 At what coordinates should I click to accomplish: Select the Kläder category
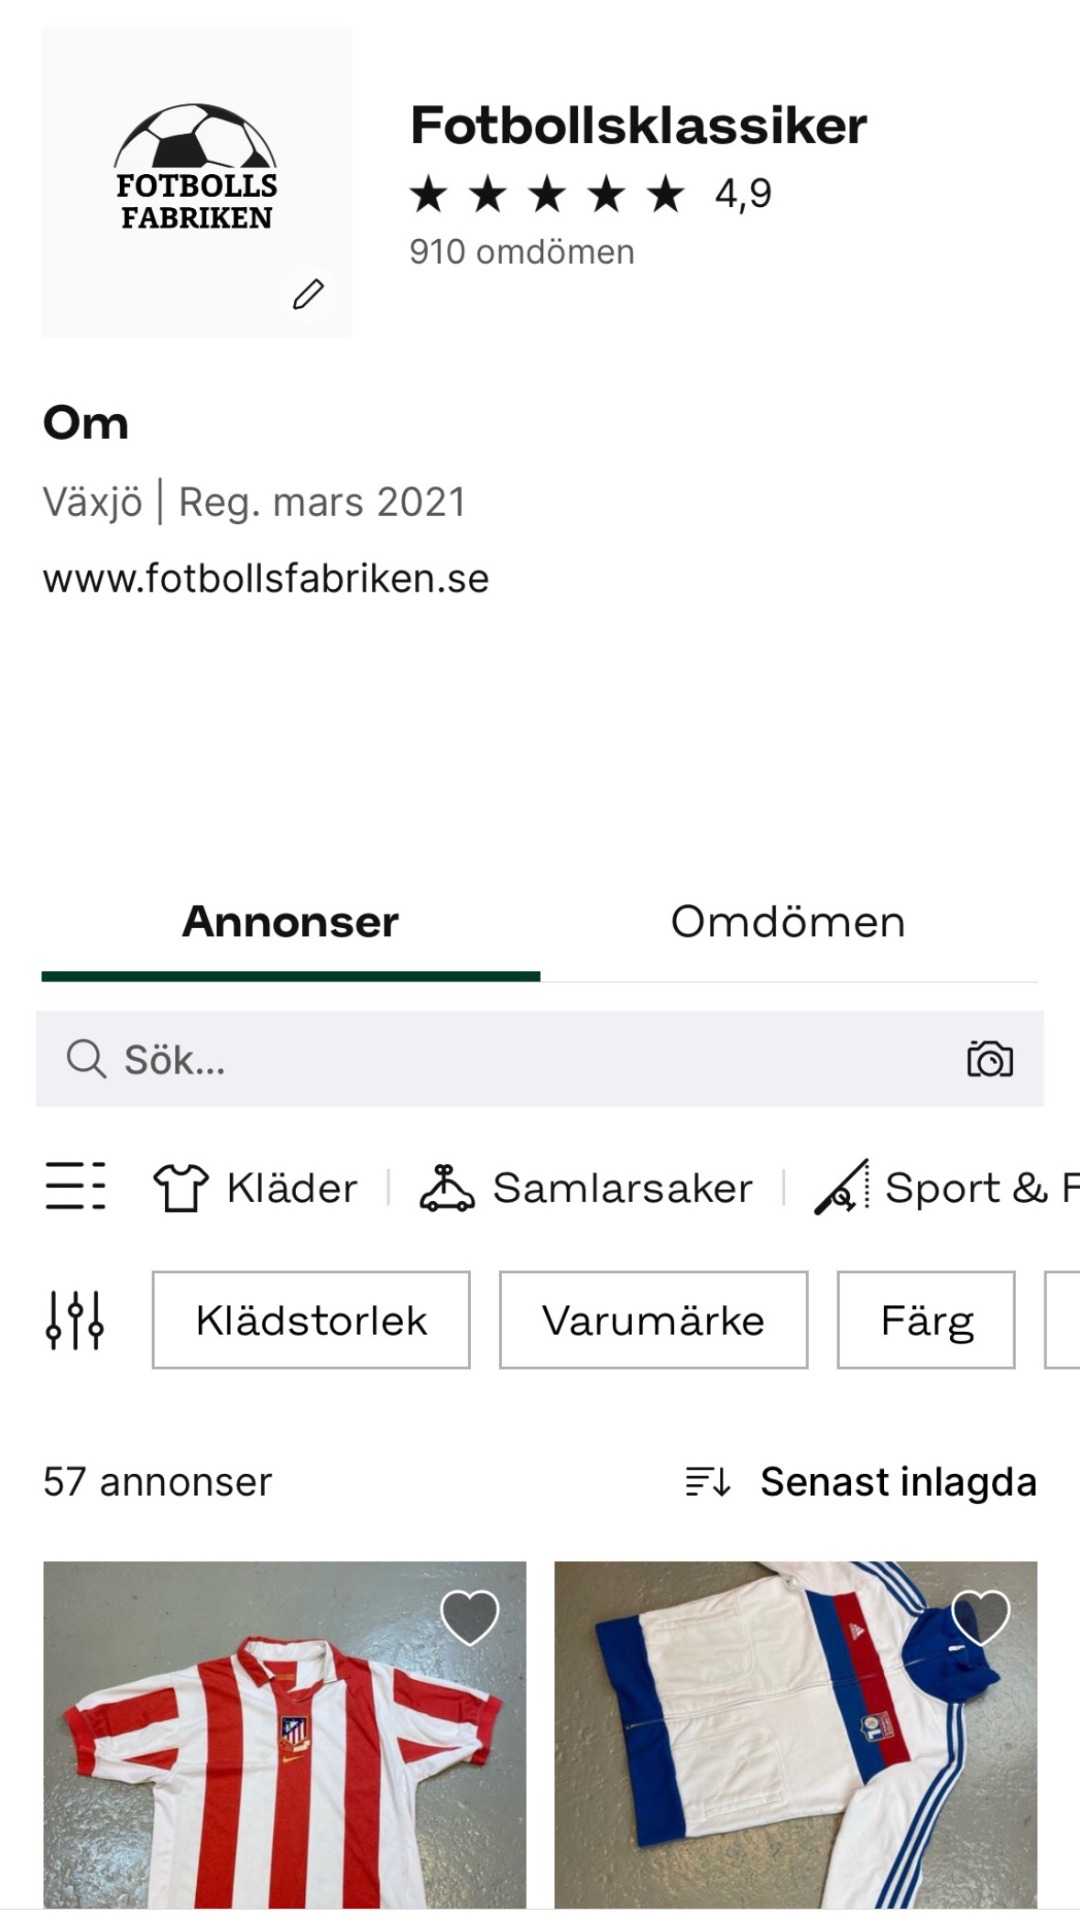256,1188
